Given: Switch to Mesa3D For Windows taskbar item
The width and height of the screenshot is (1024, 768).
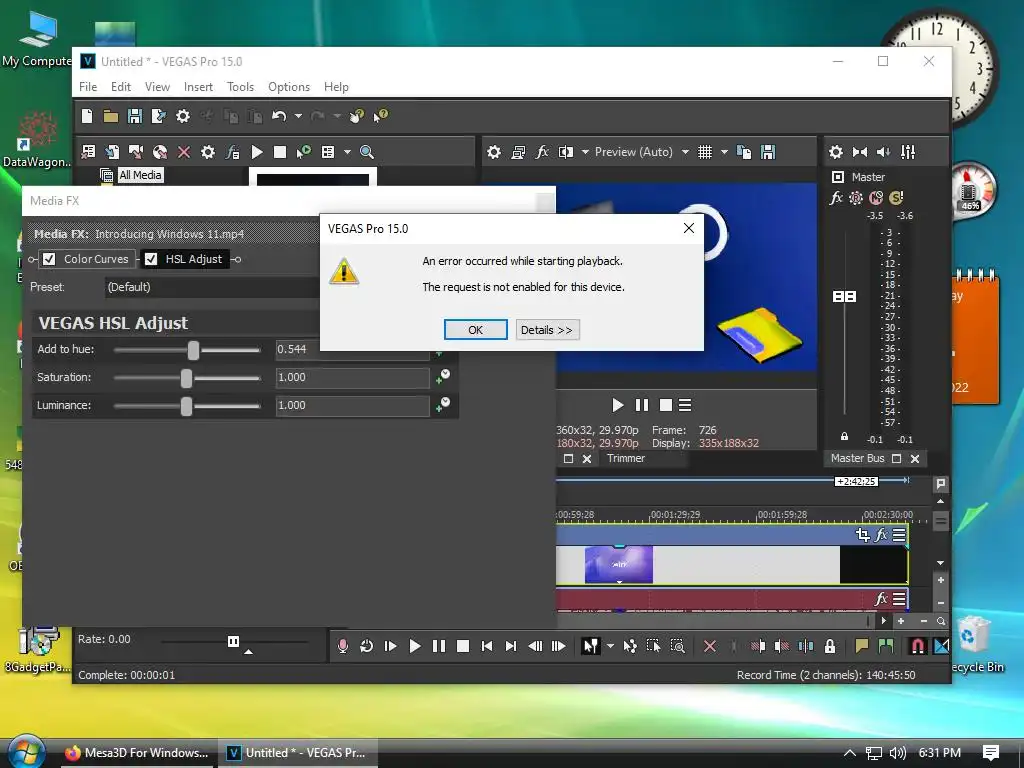Looking at the screenshot, I should tap(136, 753).
